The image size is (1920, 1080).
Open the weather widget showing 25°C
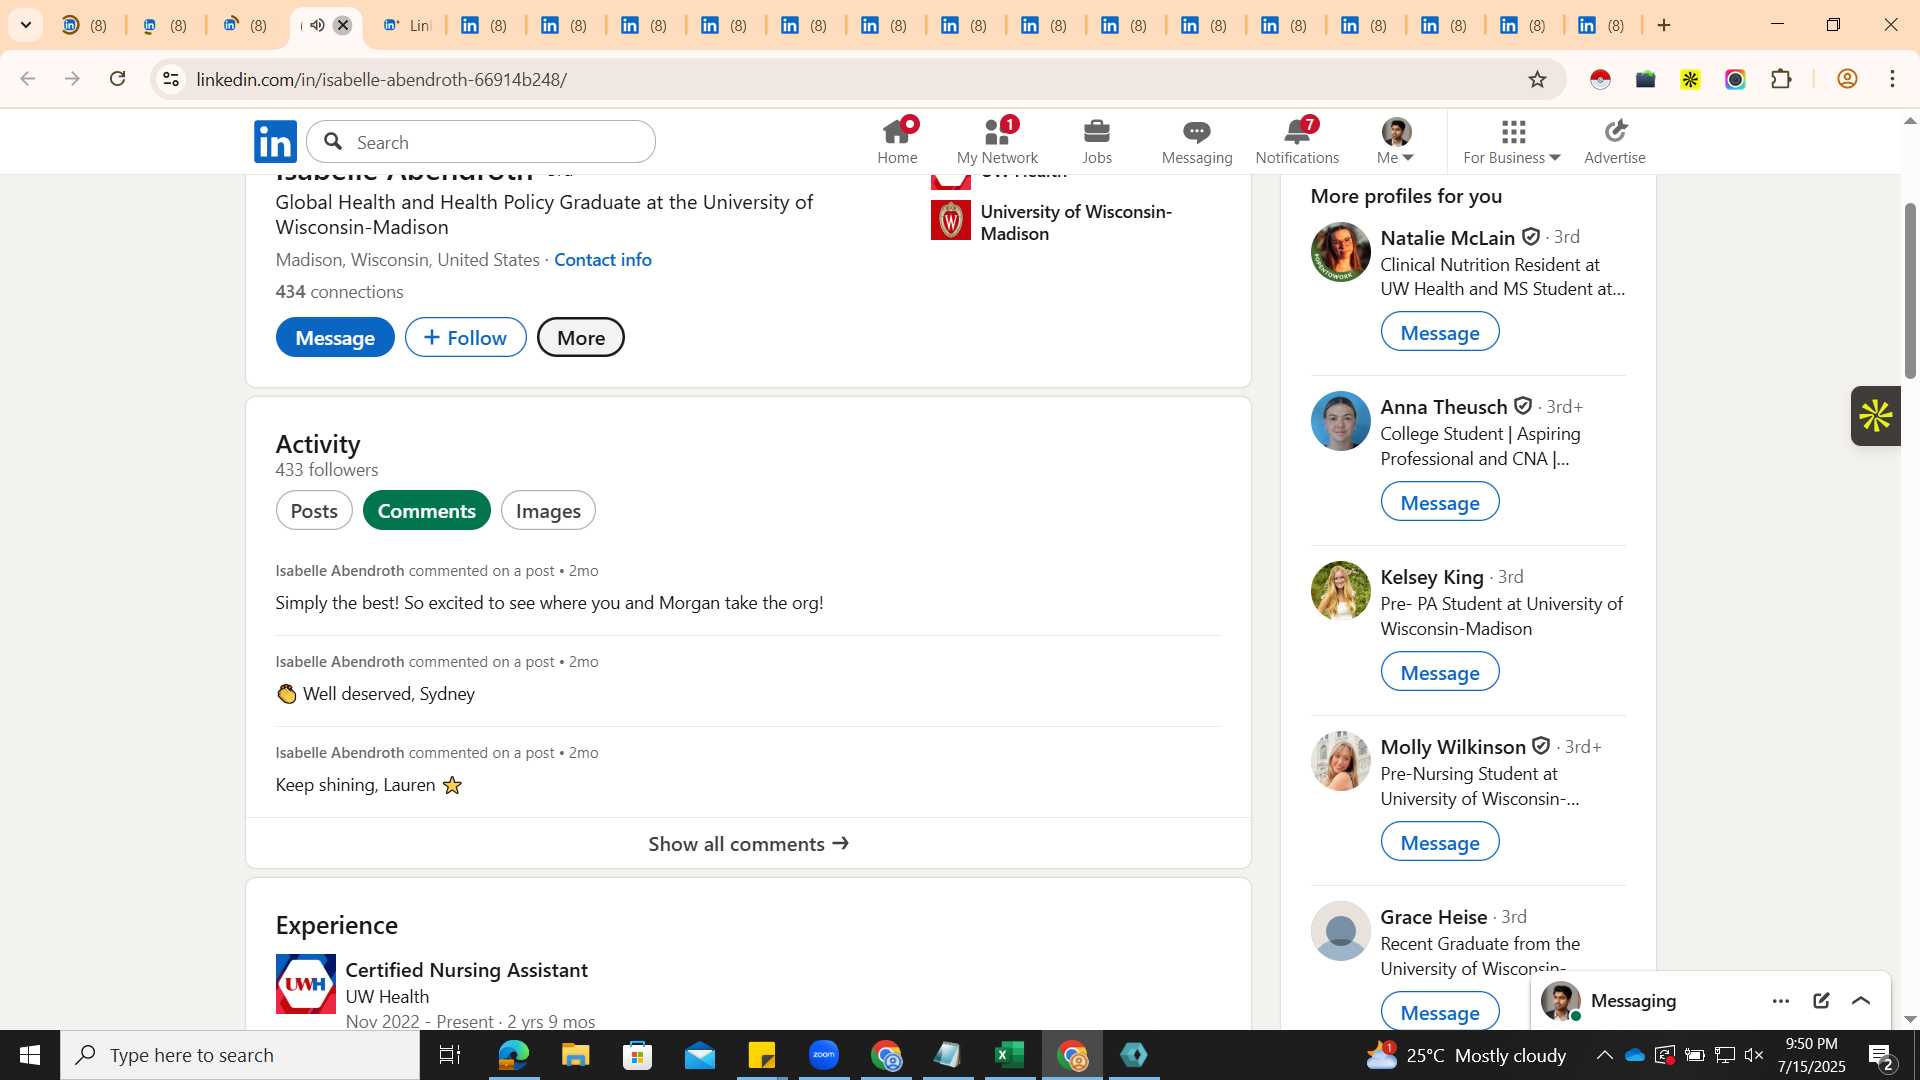point(1465,1055)
